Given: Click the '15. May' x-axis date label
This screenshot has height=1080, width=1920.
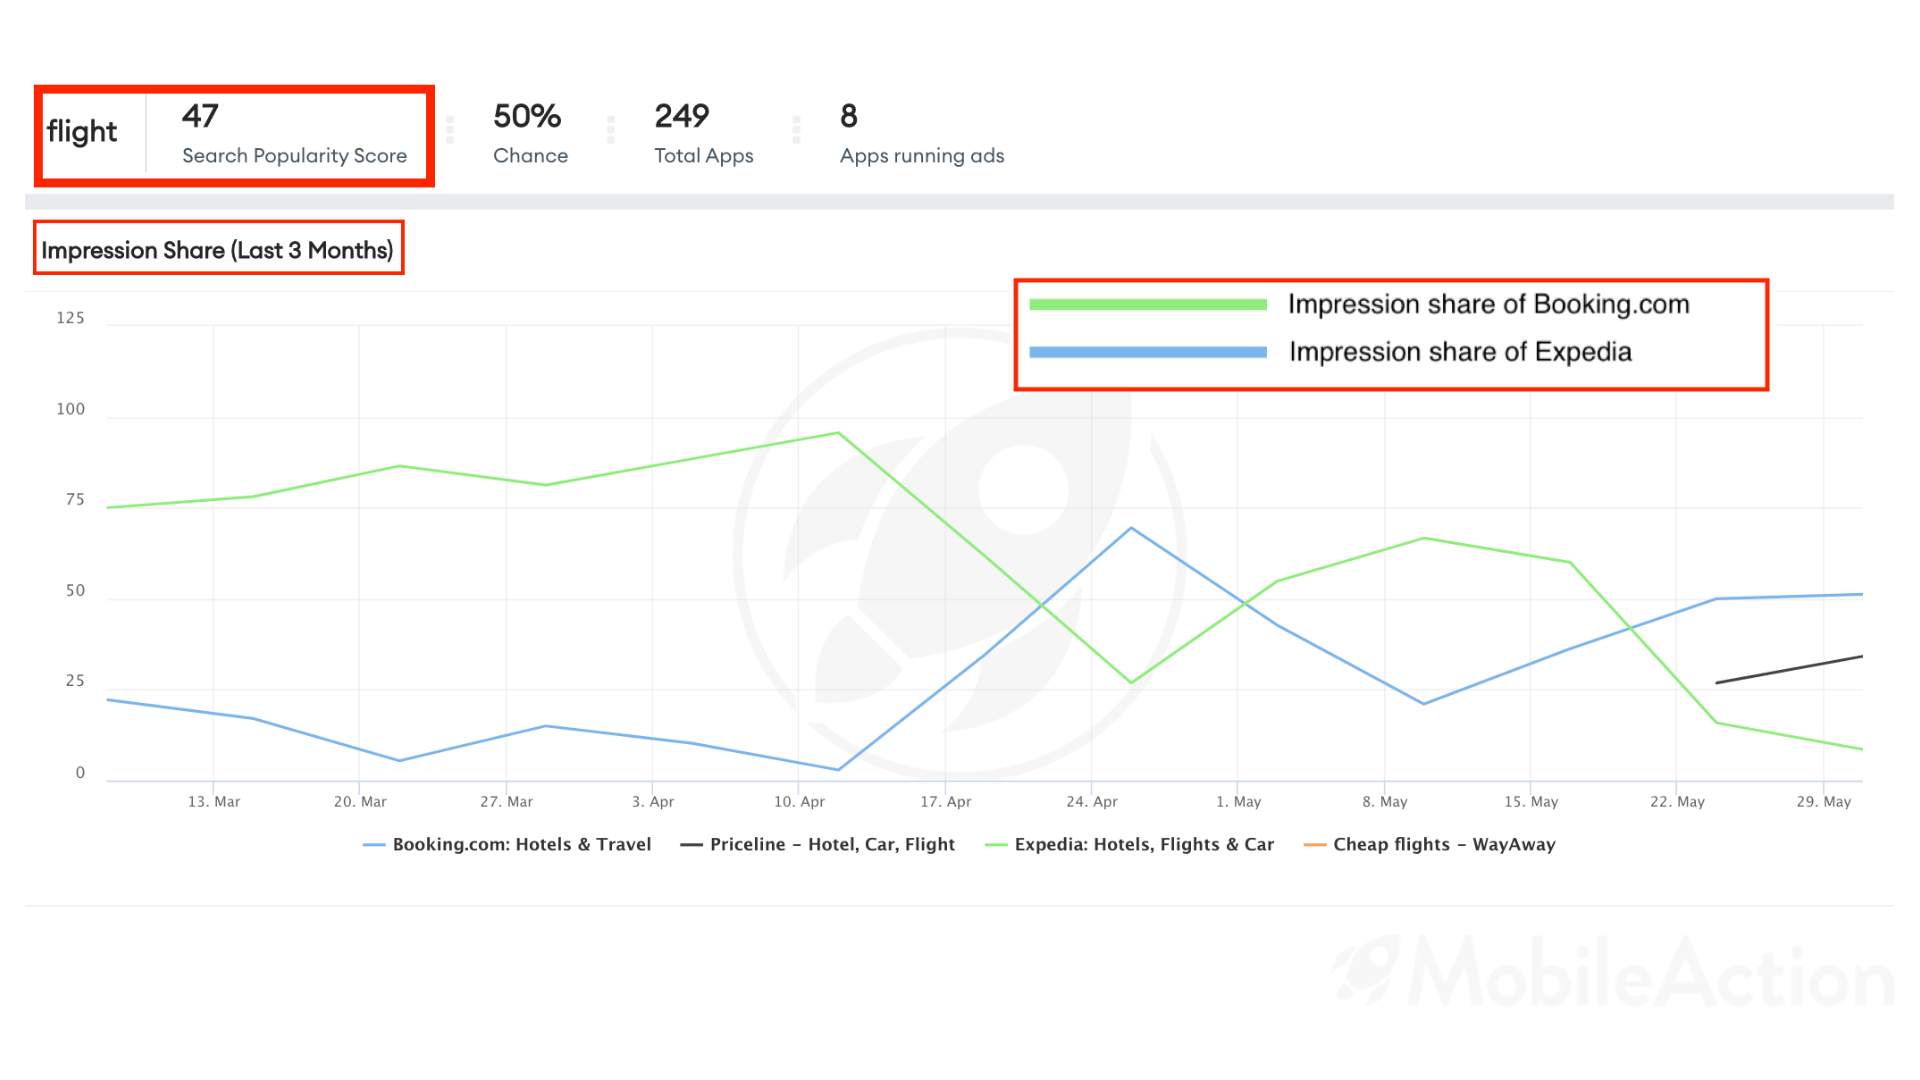Looking at the screenshot, I should pyautogui.click(x=1531, y=802).
